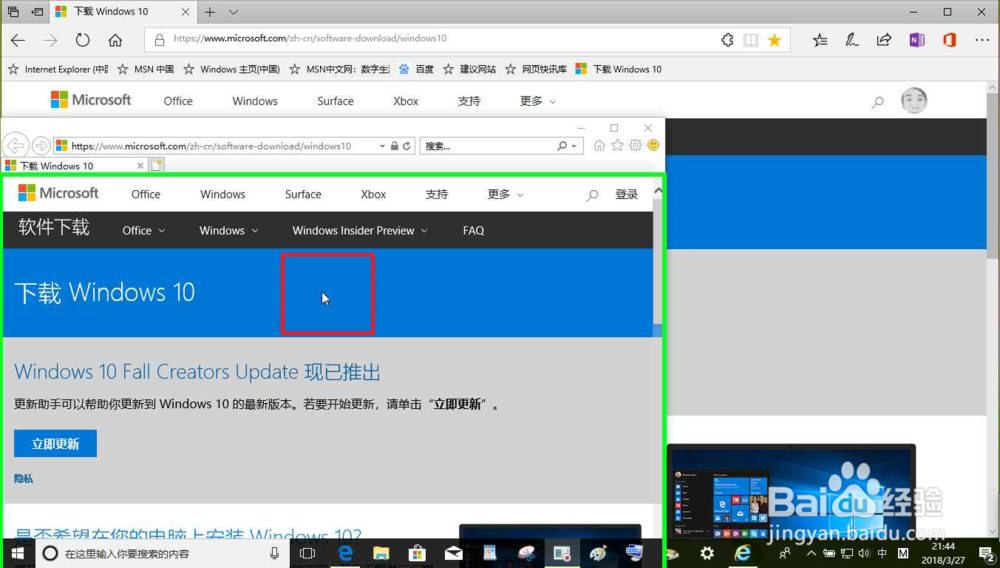
Task: Click search magnifier on IE Microsoft page
Action: [x=592, y=194]
